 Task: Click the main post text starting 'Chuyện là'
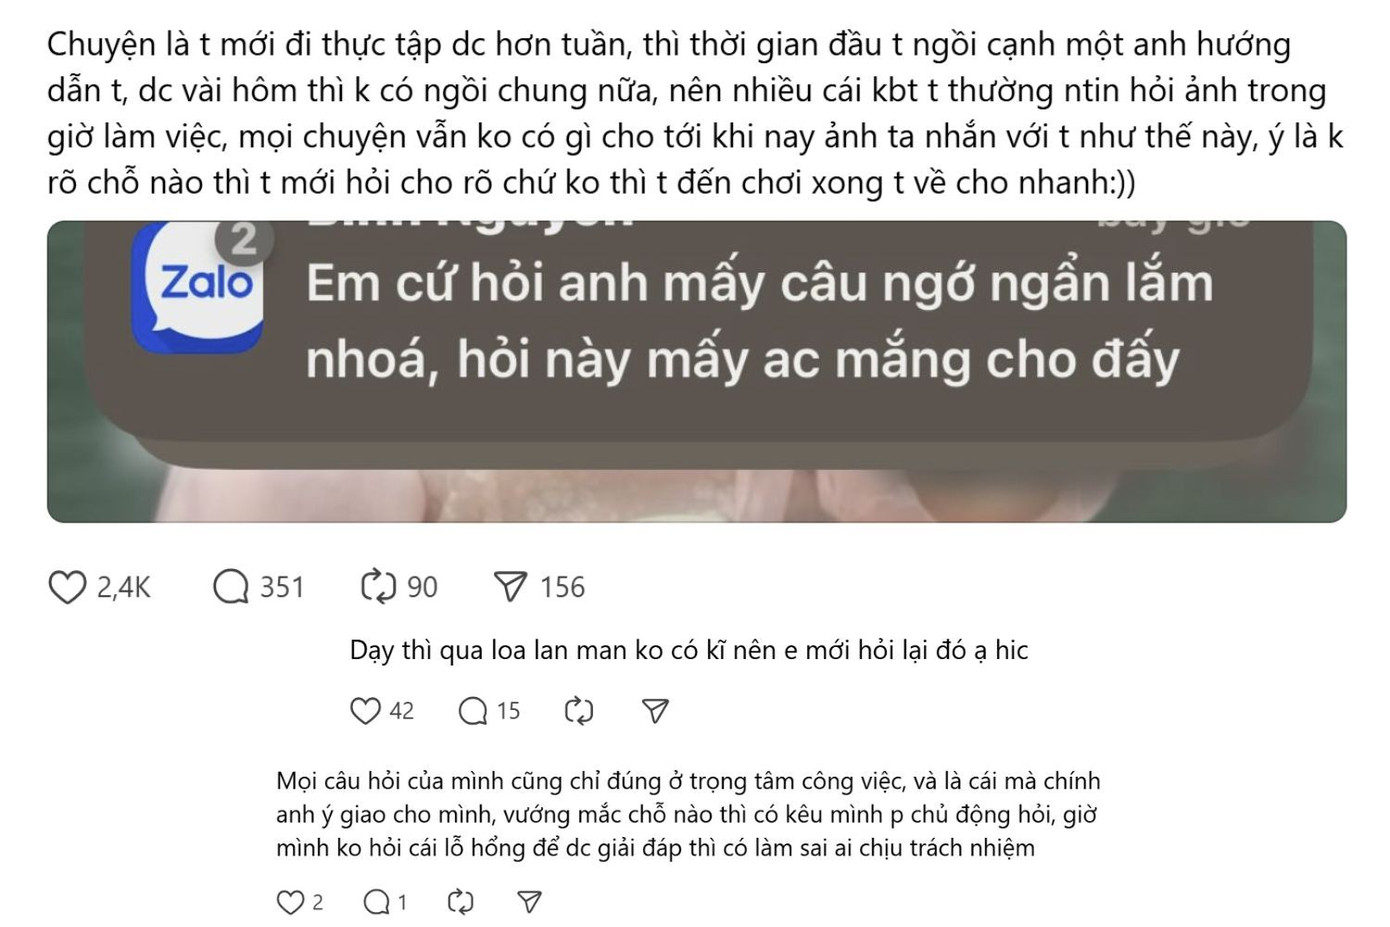695,113
